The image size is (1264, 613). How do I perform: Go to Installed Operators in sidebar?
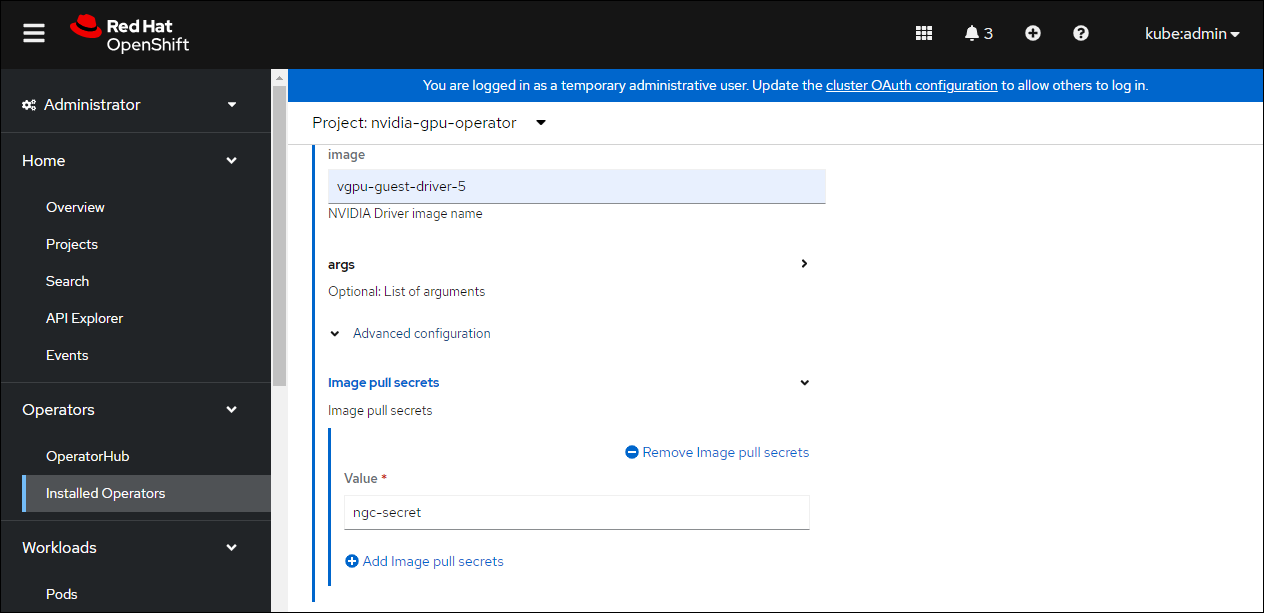point(106,493)
